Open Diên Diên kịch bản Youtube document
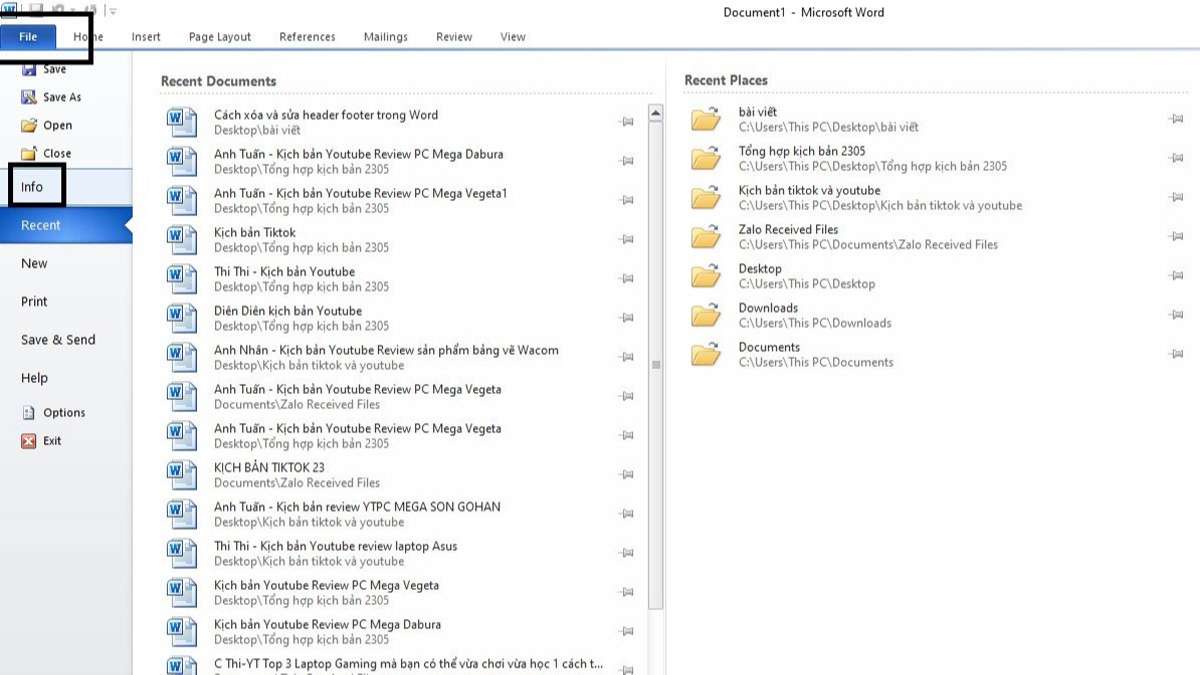1200x675 pixels. [x=288, y=311]
